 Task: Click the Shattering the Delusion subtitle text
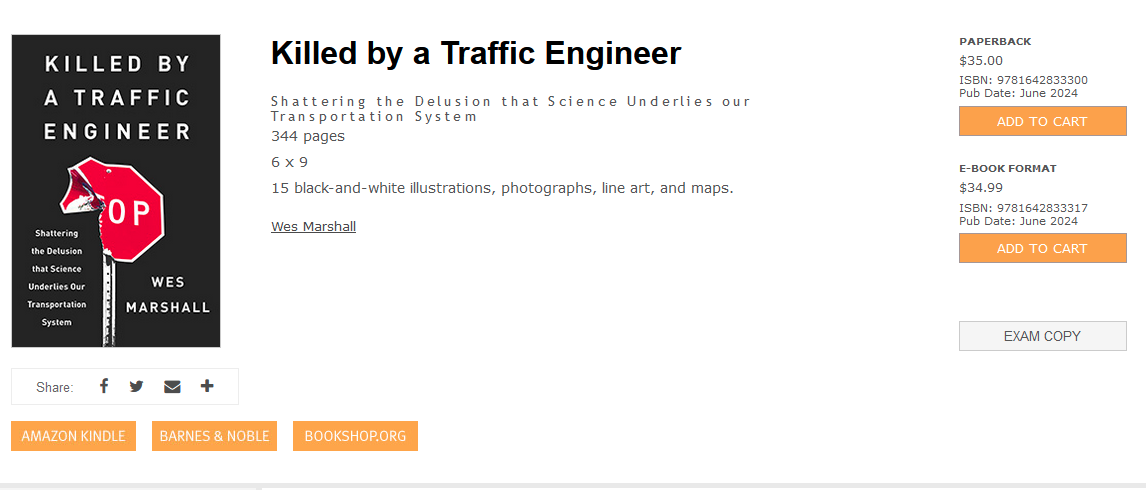(510, 108)
